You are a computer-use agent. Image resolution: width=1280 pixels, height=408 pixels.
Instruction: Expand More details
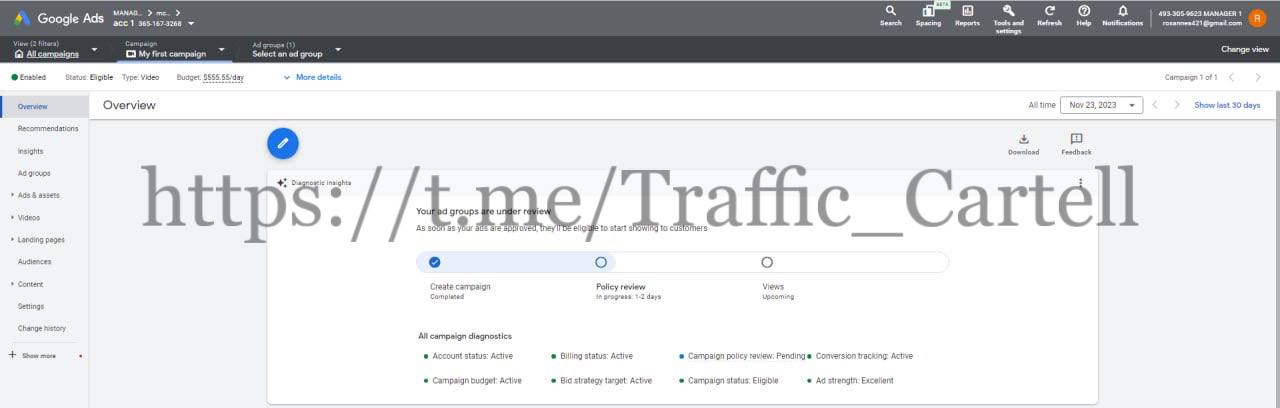tap(312, 77)
